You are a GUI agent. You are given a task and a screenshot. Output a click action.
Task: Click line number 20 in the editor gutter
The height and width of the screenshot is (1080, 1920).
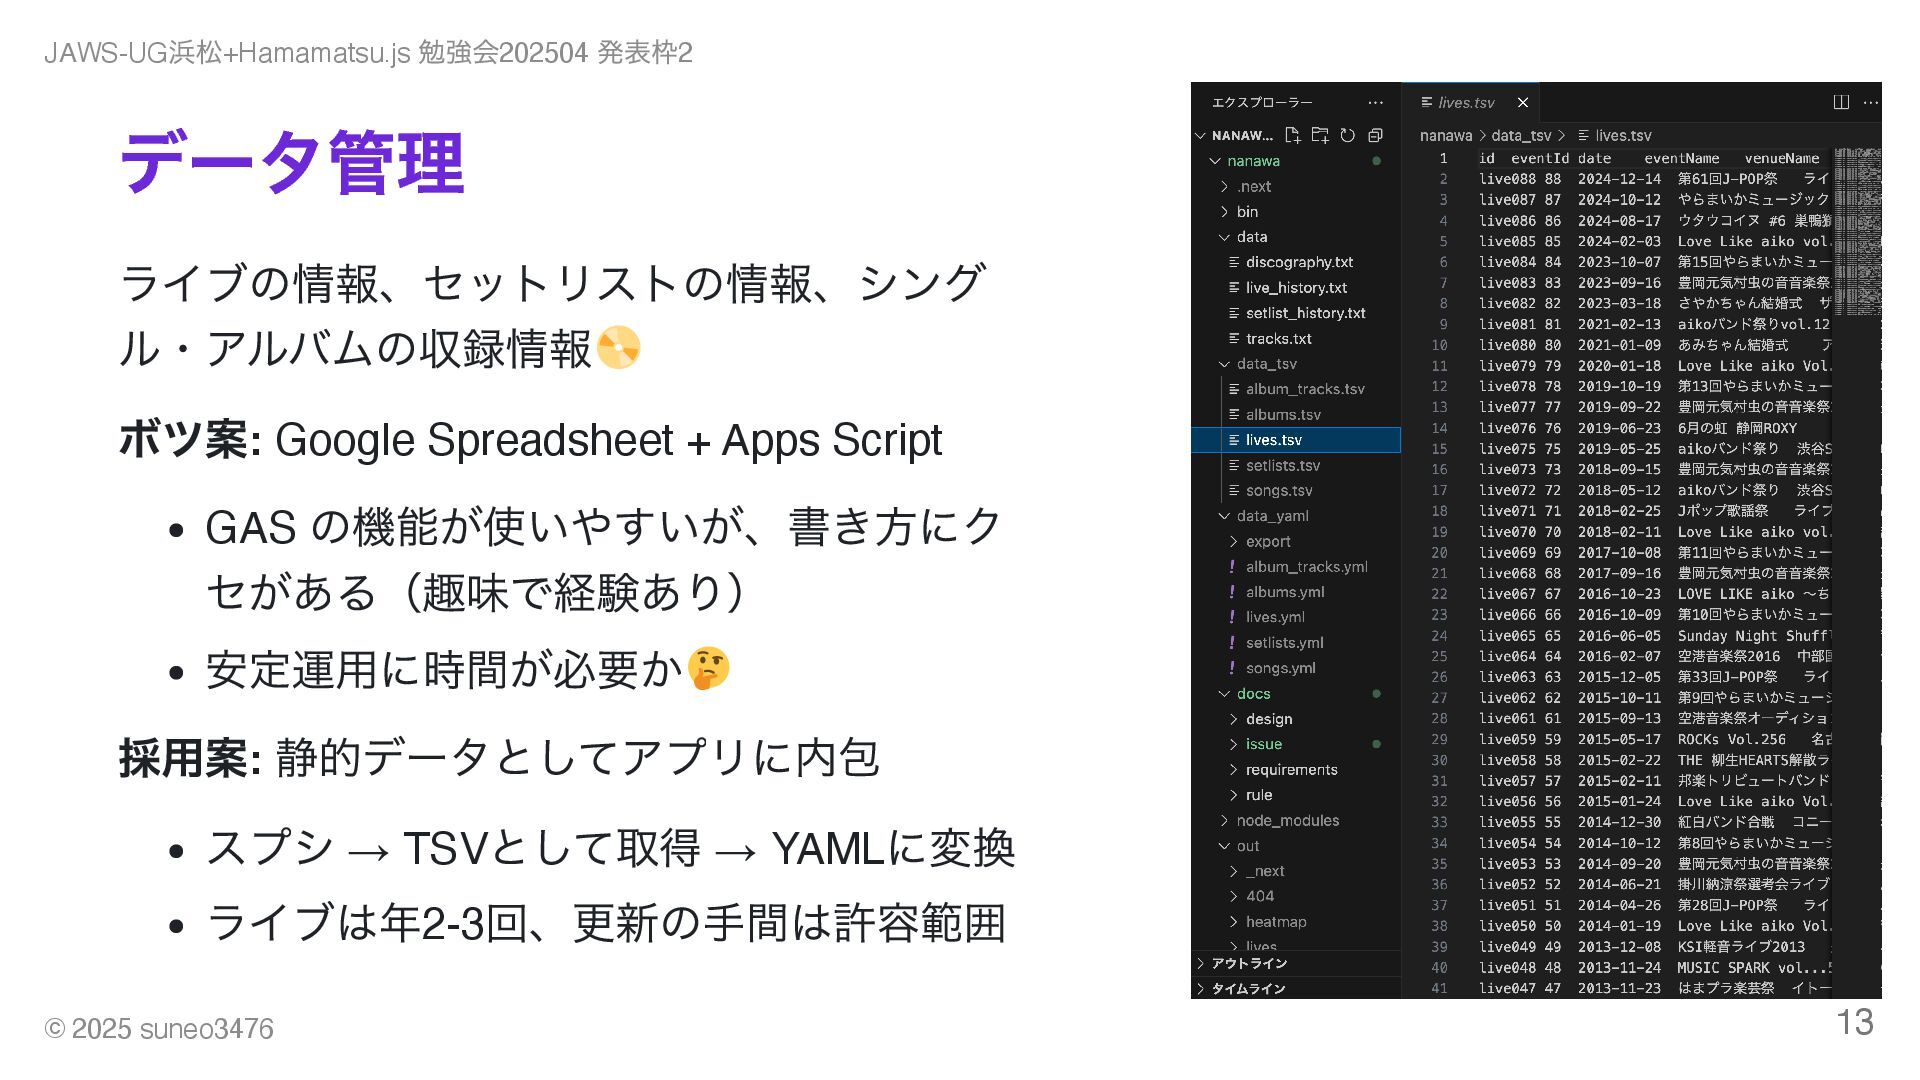point(1439,552)
